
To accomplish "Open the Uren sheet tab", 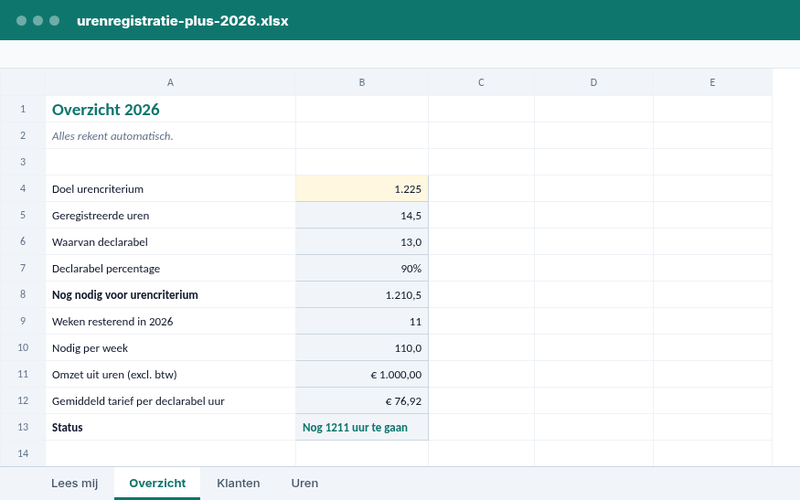I will 305,483.
